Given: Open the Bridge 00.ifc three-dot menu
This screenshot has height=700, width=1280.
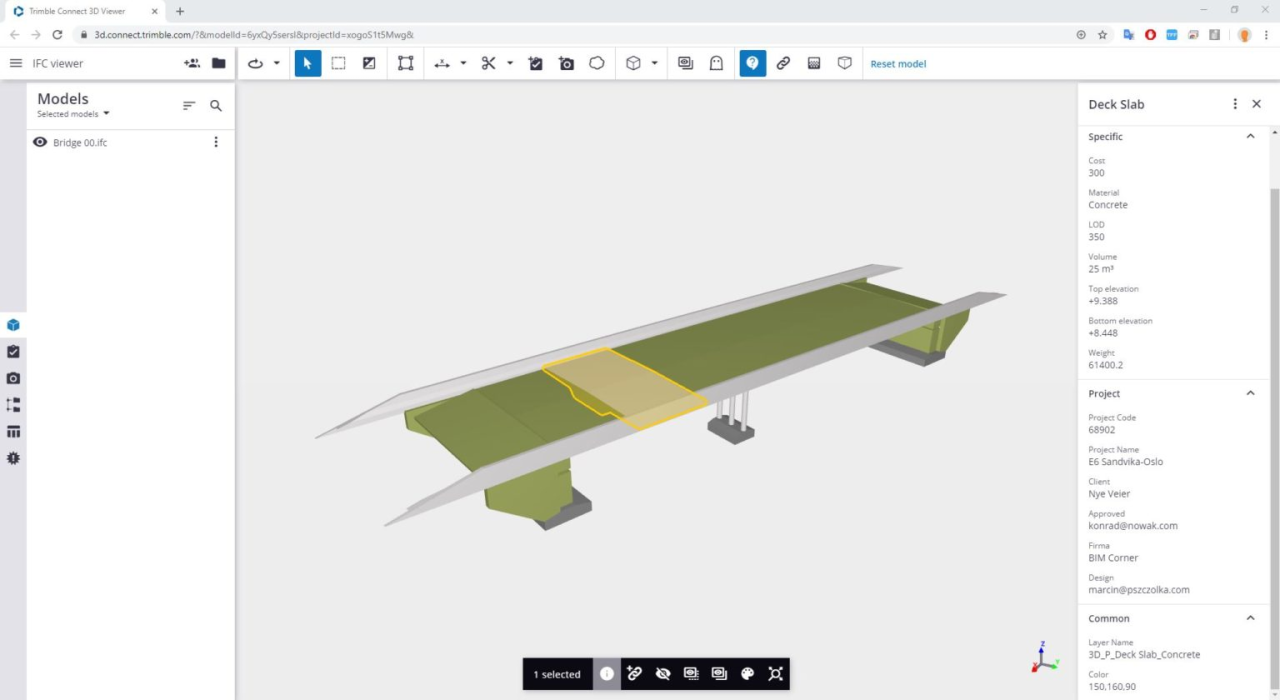Looking at the screenshot, I should click(x=216, y=142).
